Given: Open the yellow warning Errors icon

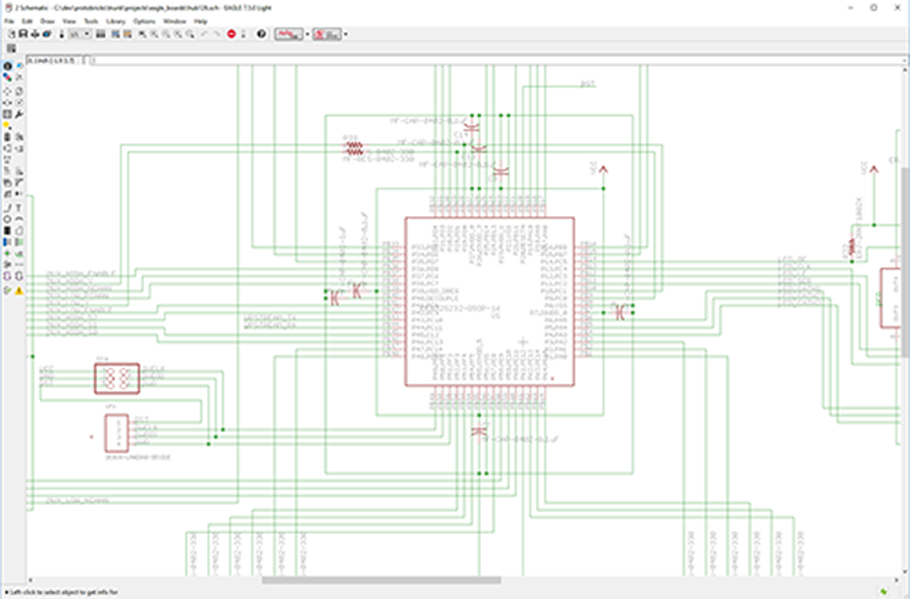Looking at the screenshot, I should [19, 291].
